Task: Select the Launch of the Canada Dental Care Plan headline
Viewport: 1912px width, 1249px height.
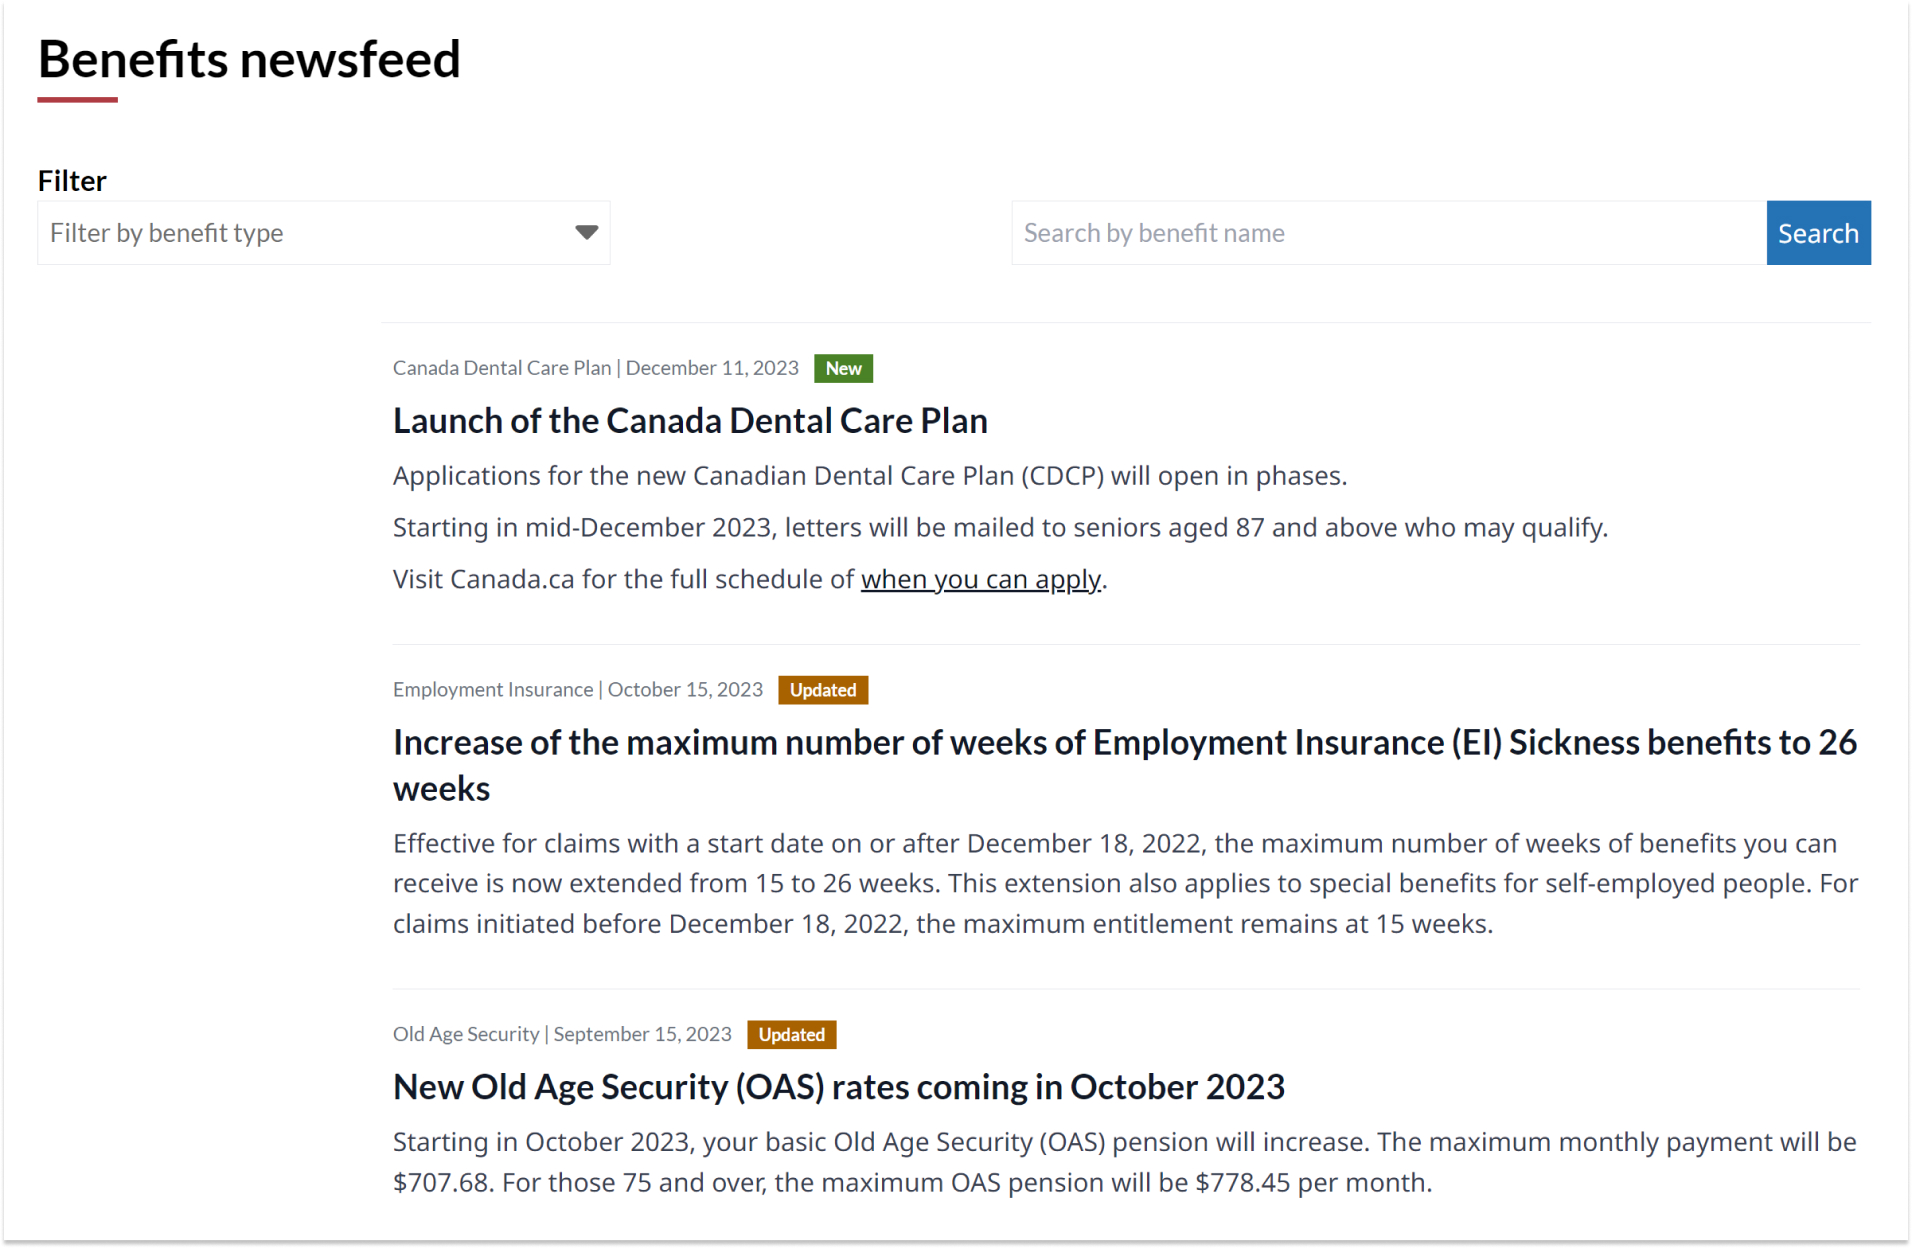Action: [690, 421]
